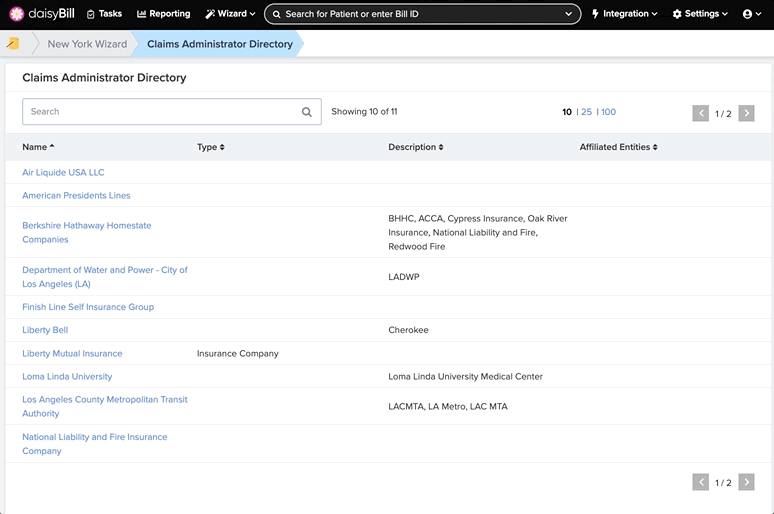Open Liberty Mutual Insurance link
The width and height of the screenshot is (774, 514).
72,354
